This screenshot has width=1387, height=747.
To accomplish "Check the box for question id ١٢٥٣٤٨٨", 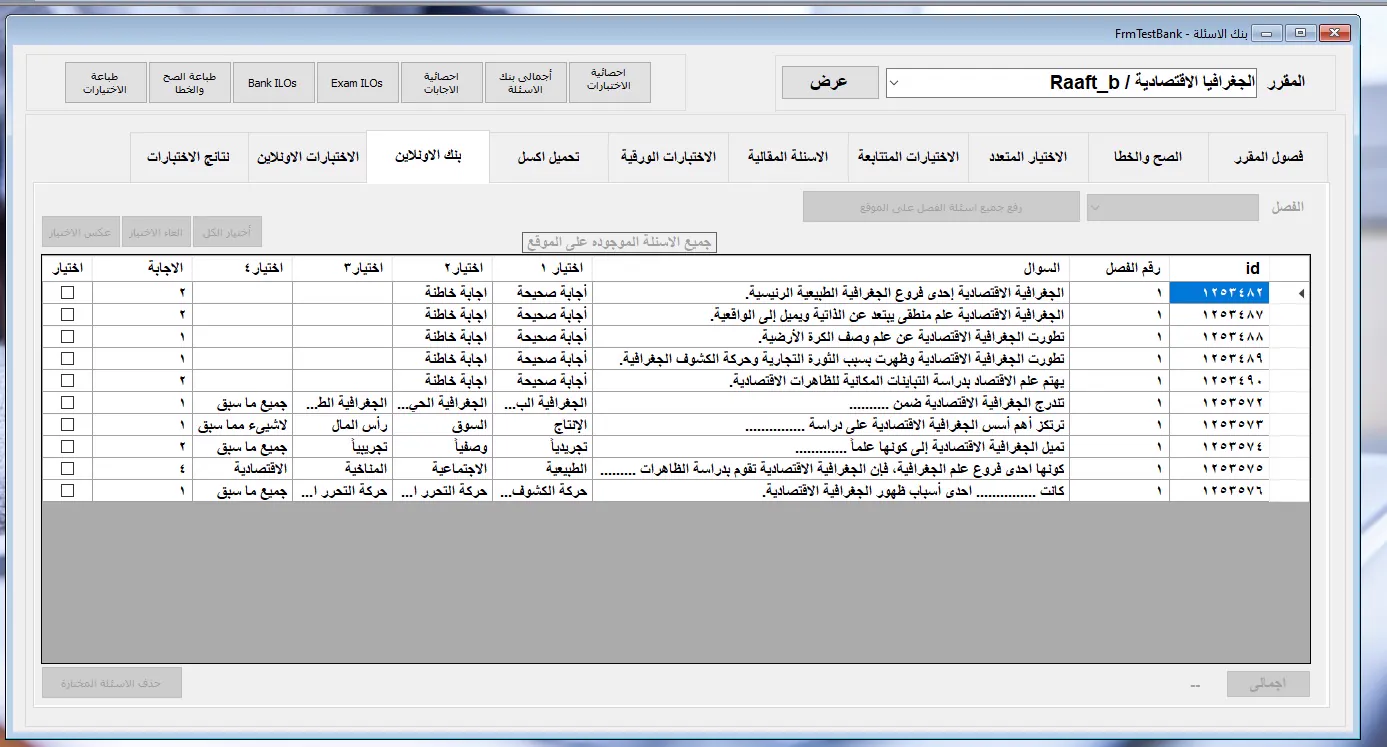I will 67,337.
